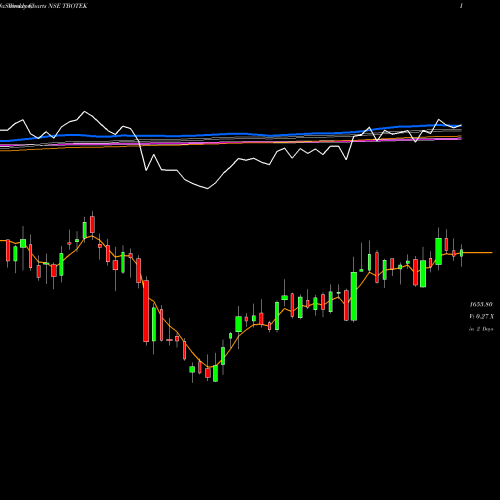
Task: Click the orange horizontal projection line beyond last candle
Action: pyautogui.click(x=478, y=253)
